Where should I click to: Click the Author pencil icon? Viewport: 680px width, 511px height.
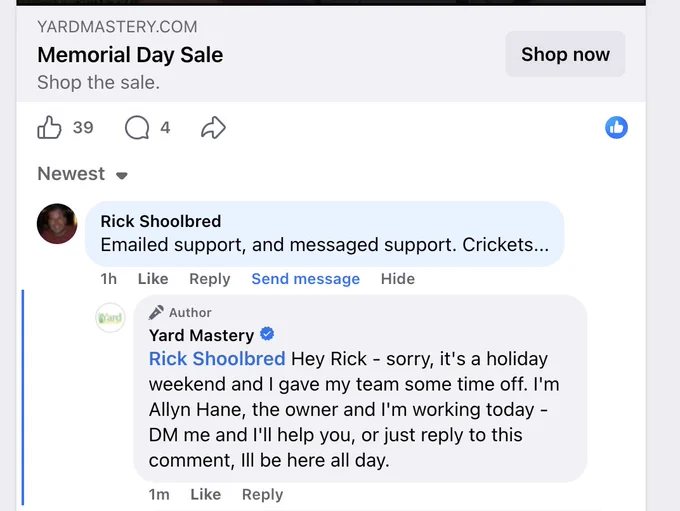pos(156,312)
